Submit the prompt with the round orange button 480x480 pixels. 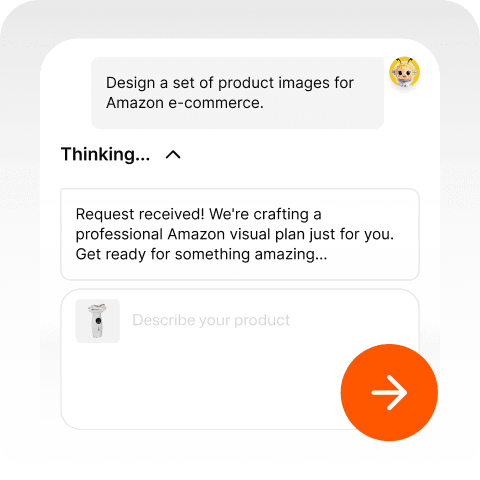(x=389, y=392)
